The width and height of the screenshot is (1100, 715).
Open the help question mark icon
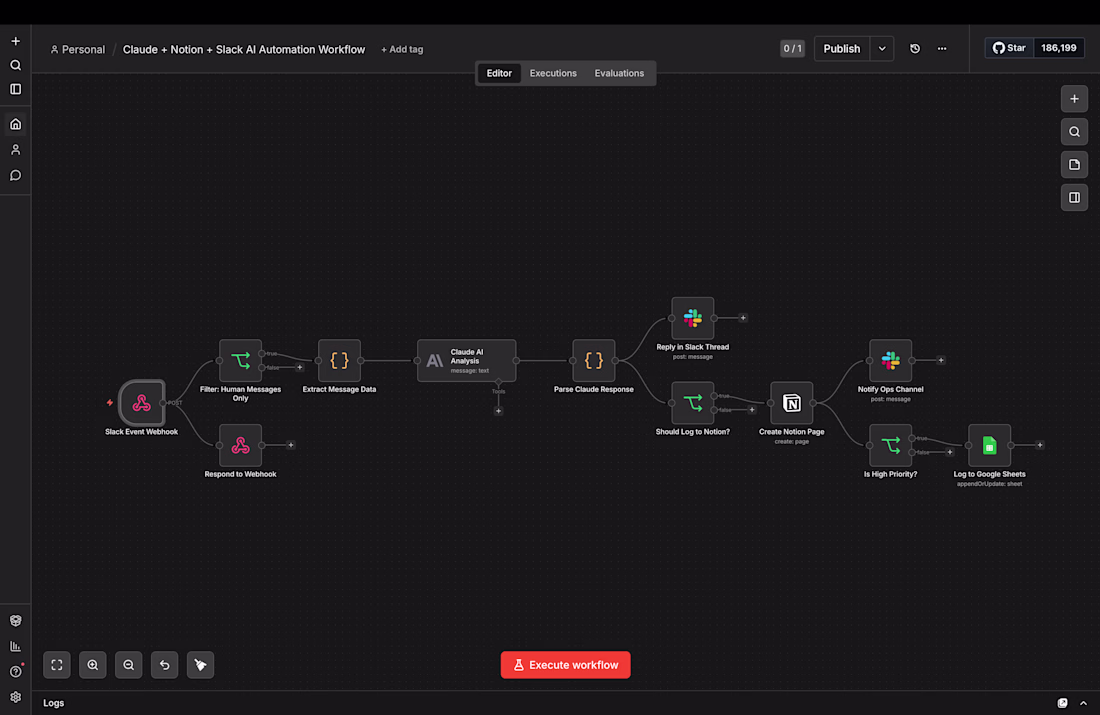pos(15,671)
